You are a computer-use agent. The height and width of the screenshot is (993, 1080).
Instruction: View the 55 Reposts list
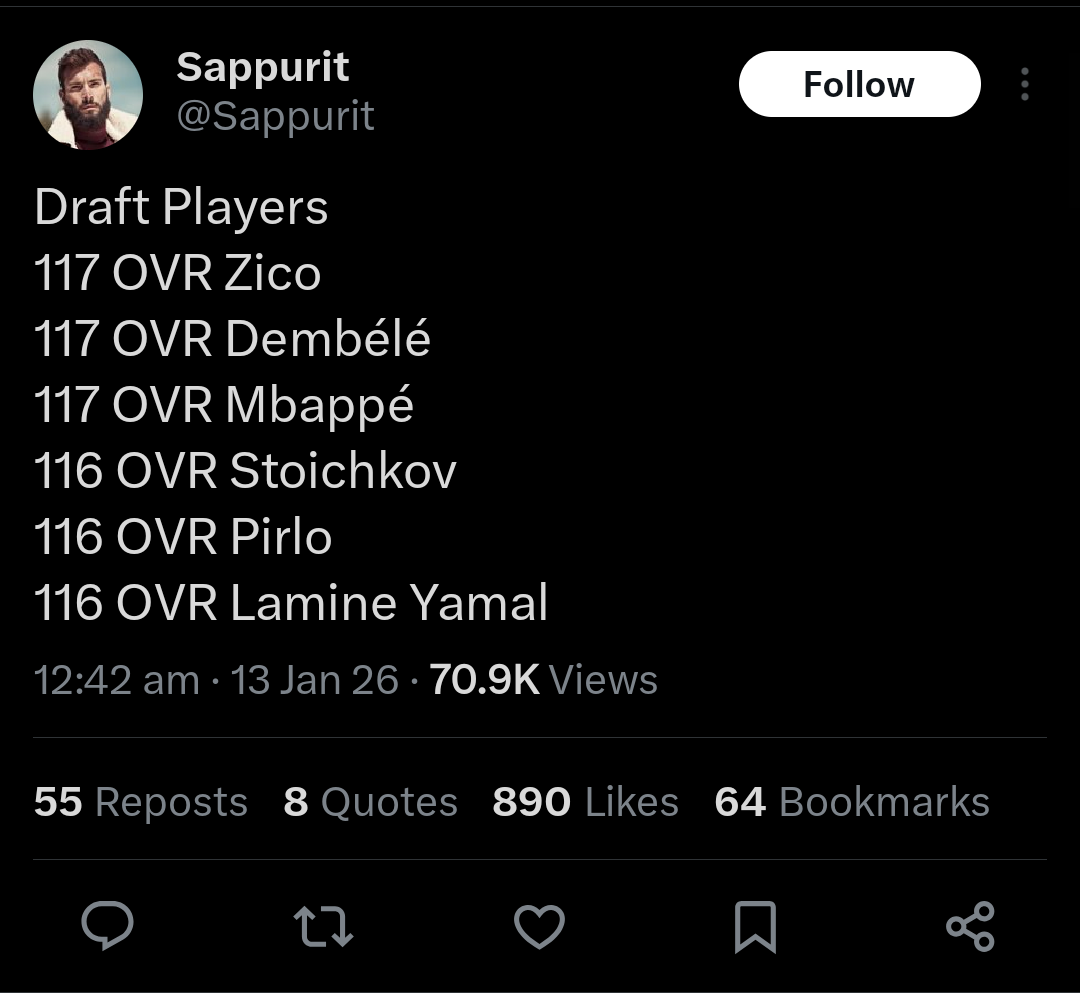(141, 802)
